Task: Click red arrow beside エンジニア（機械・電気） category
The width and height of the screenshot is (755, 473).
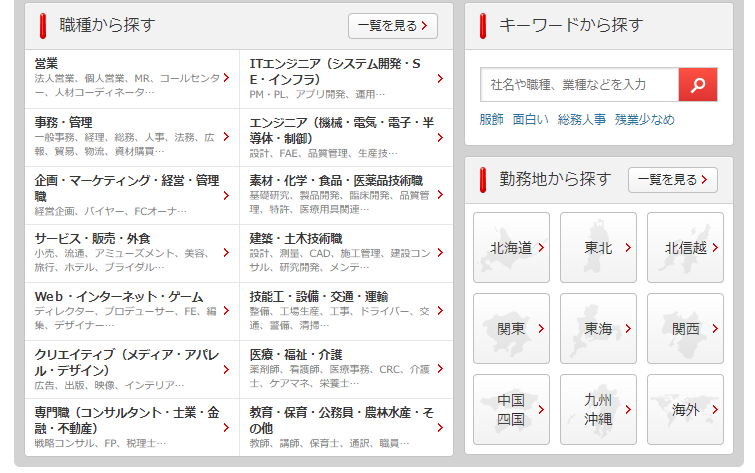Action: [440, 138]
